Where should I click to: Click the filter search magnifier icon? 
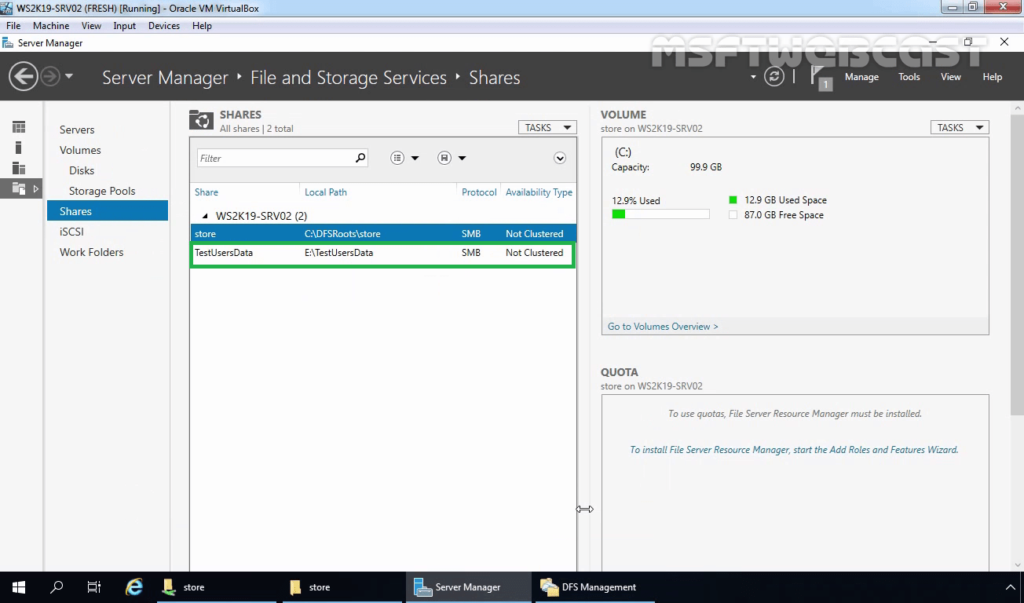click(x=360, y=157)
